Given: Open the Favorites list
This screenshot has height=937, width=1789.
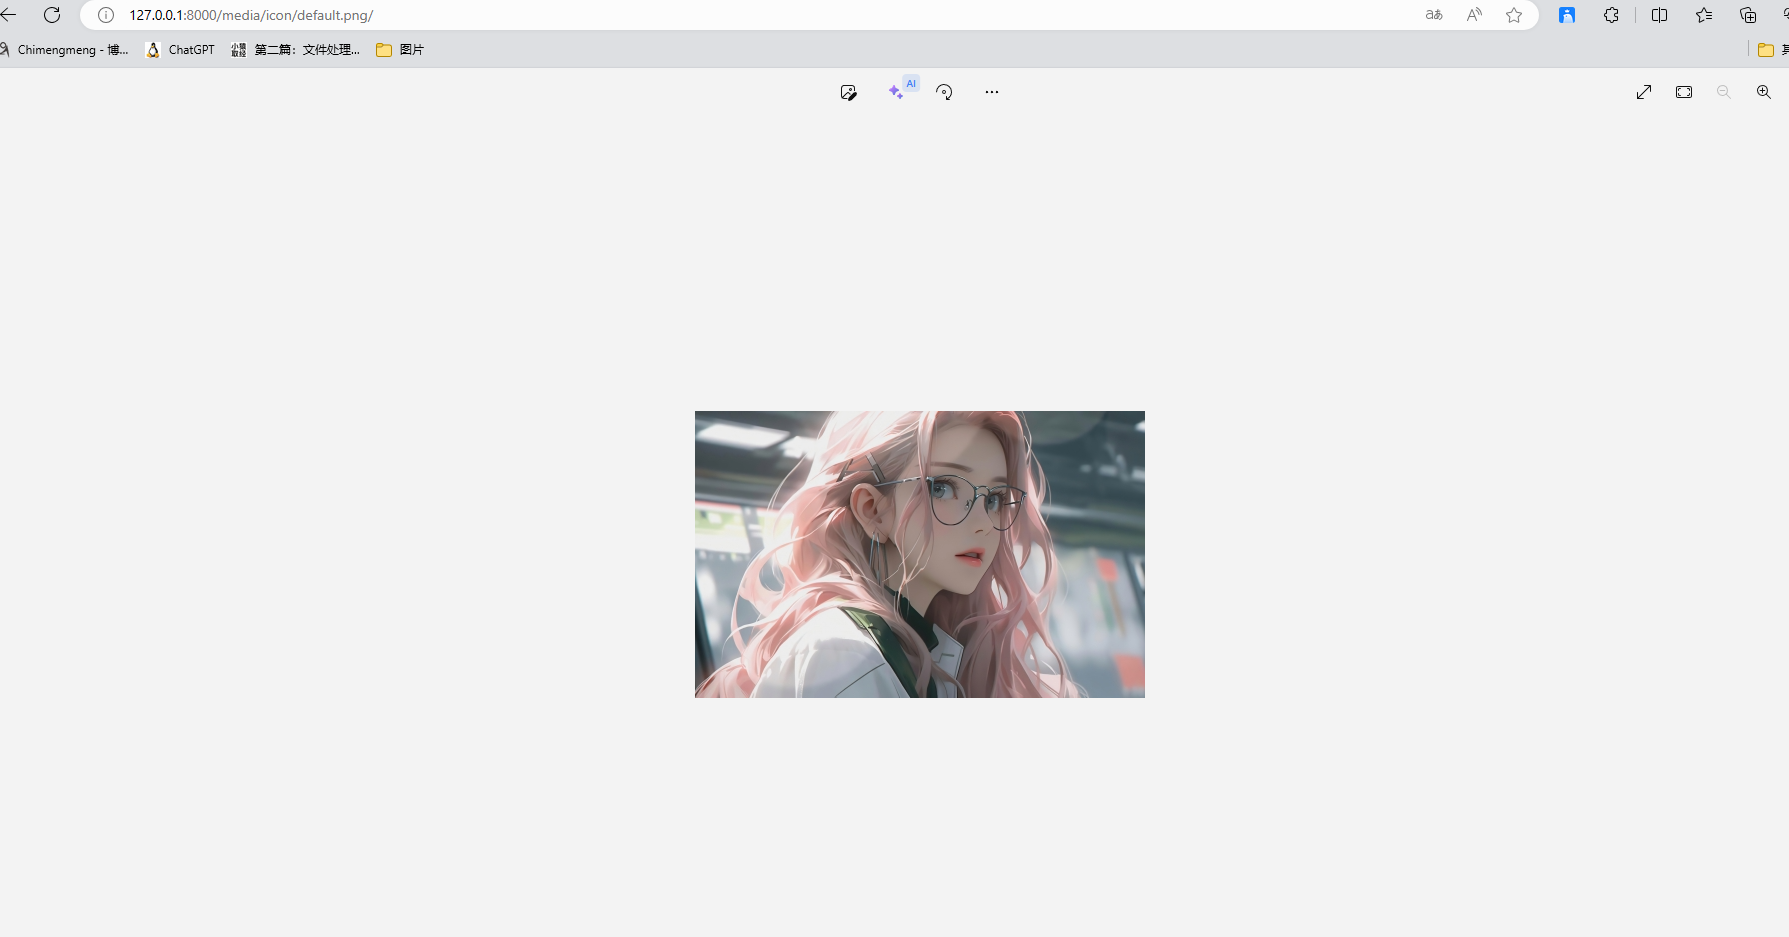Looking at the screenshot, I should tap(1704, 15).
